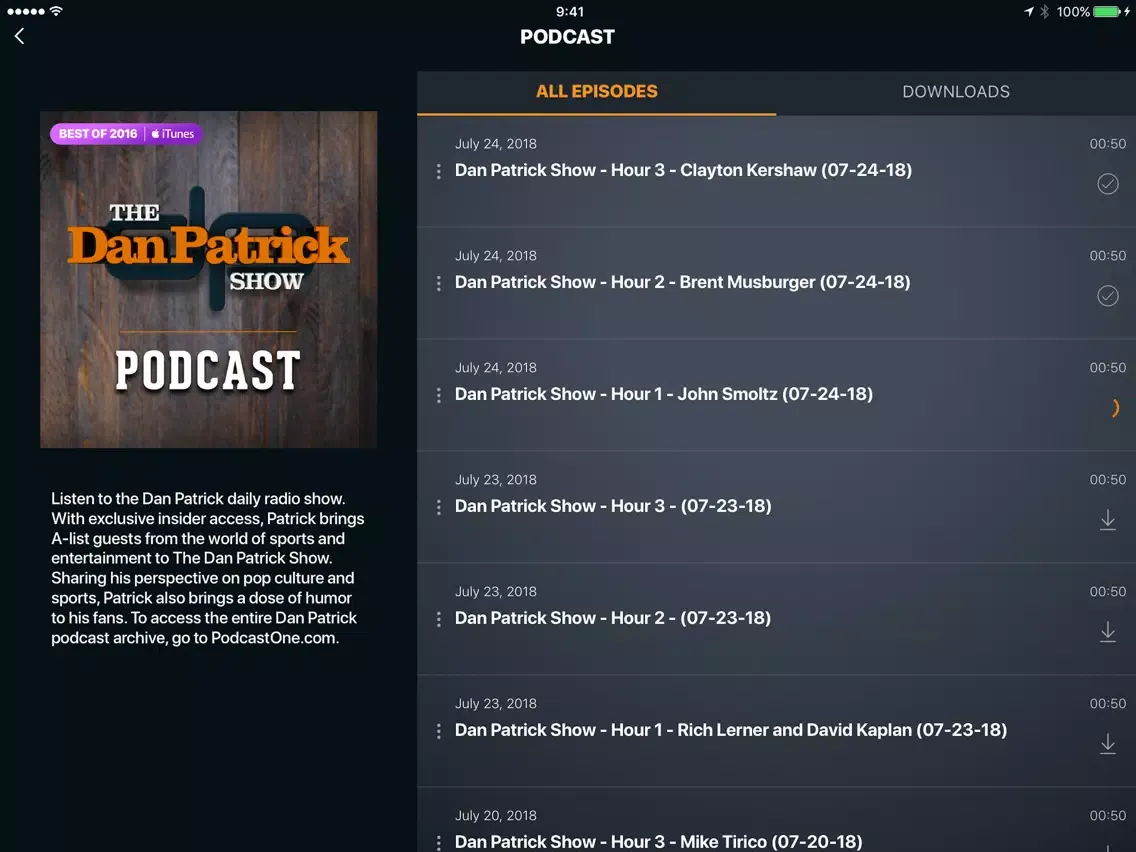Play Dan Patrick Show Hour 2 (07-23-18)
The height and width of the screenshot is (852, 1136).
[613, 618]
